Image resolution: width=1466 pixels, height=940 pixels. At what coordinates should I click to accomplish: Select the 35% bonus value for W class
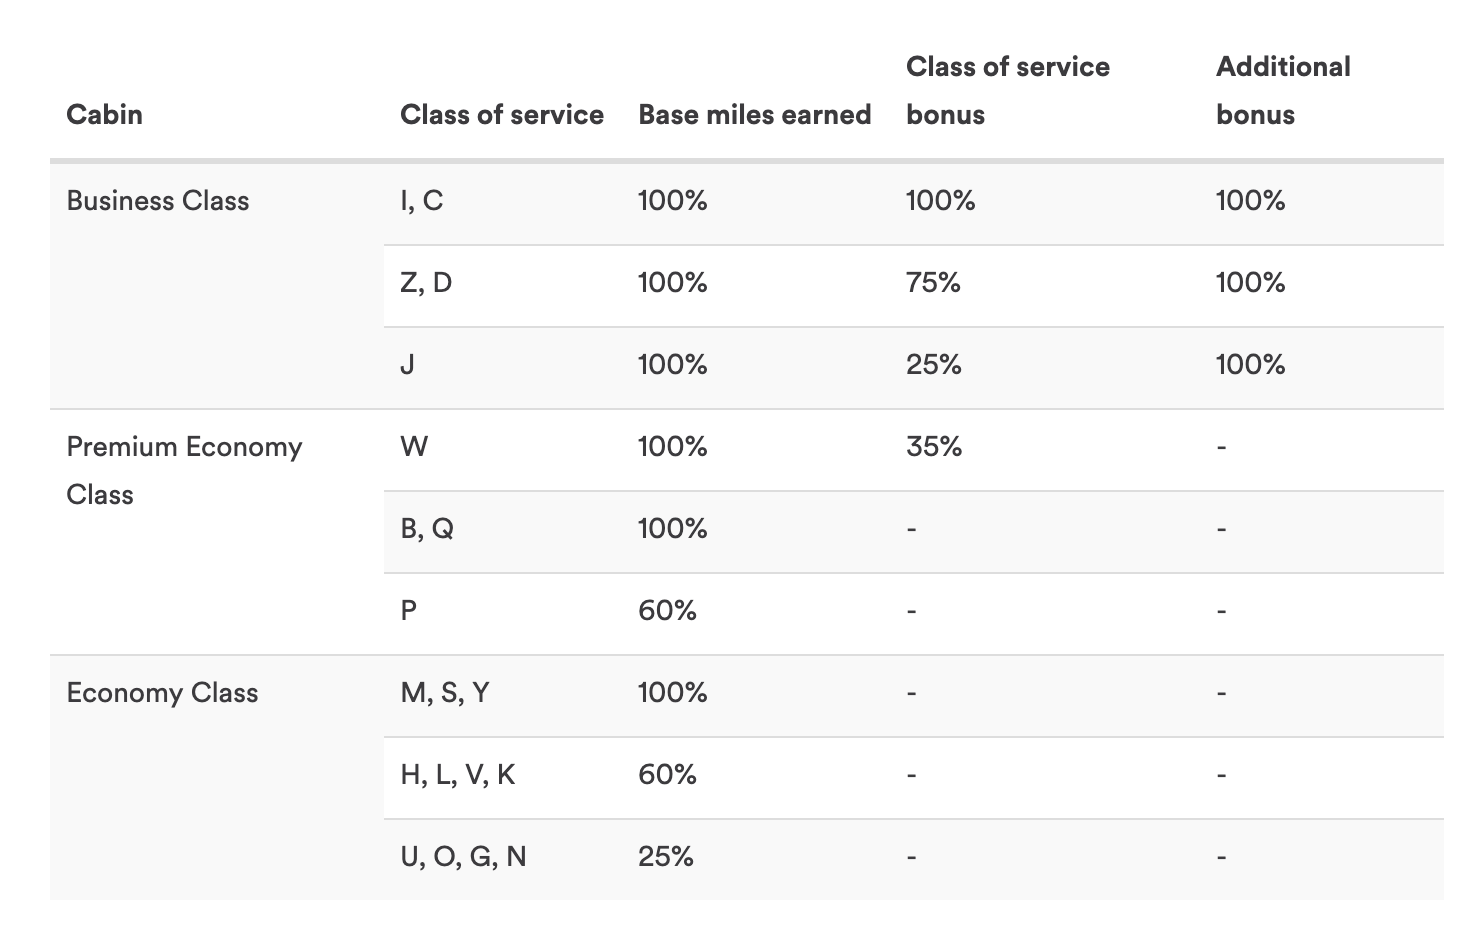click(x=934, y=447)
